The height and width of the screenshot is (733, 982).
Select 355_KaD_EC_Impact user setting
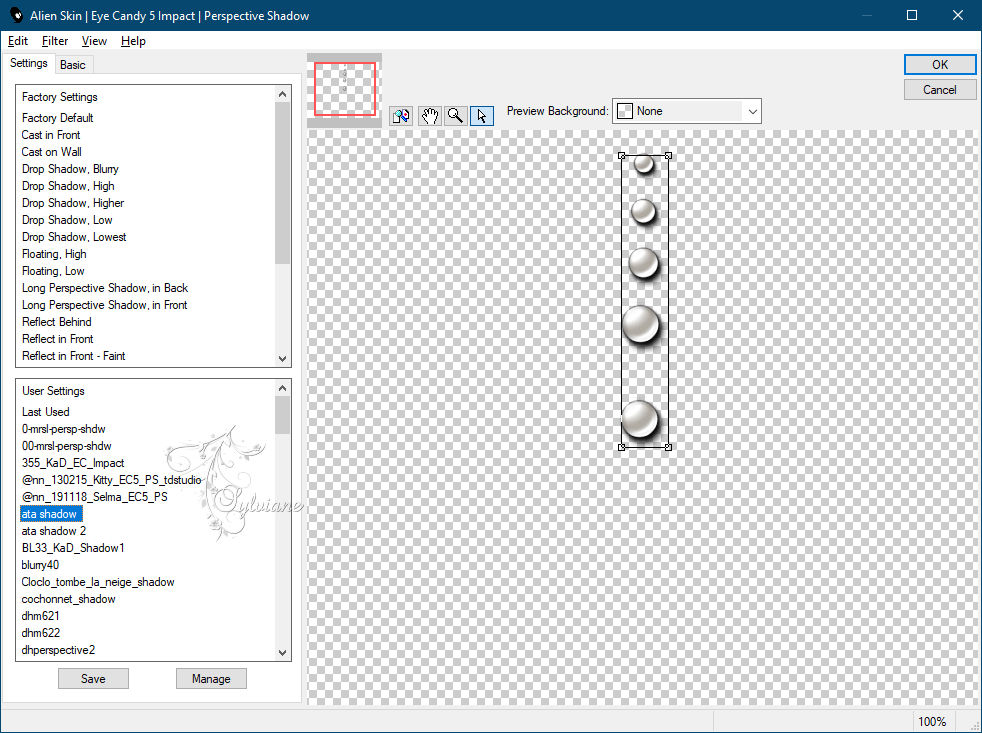(73, 462)
